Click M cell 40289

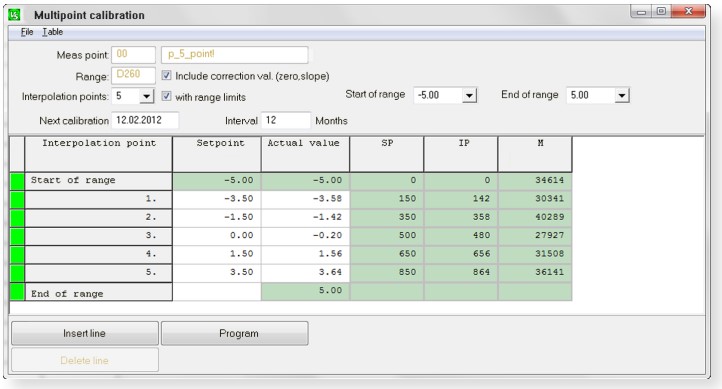[x=535, y=218]
